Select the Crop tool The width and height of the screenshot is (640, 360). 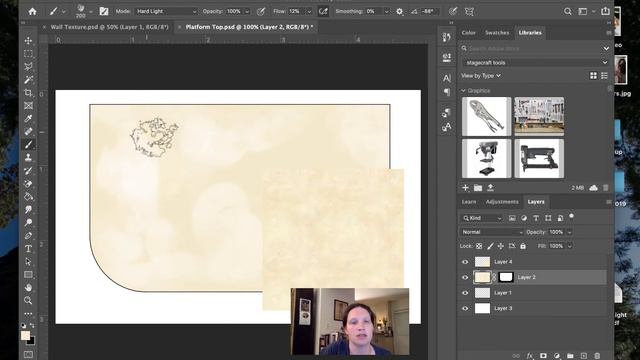(28, 93)
